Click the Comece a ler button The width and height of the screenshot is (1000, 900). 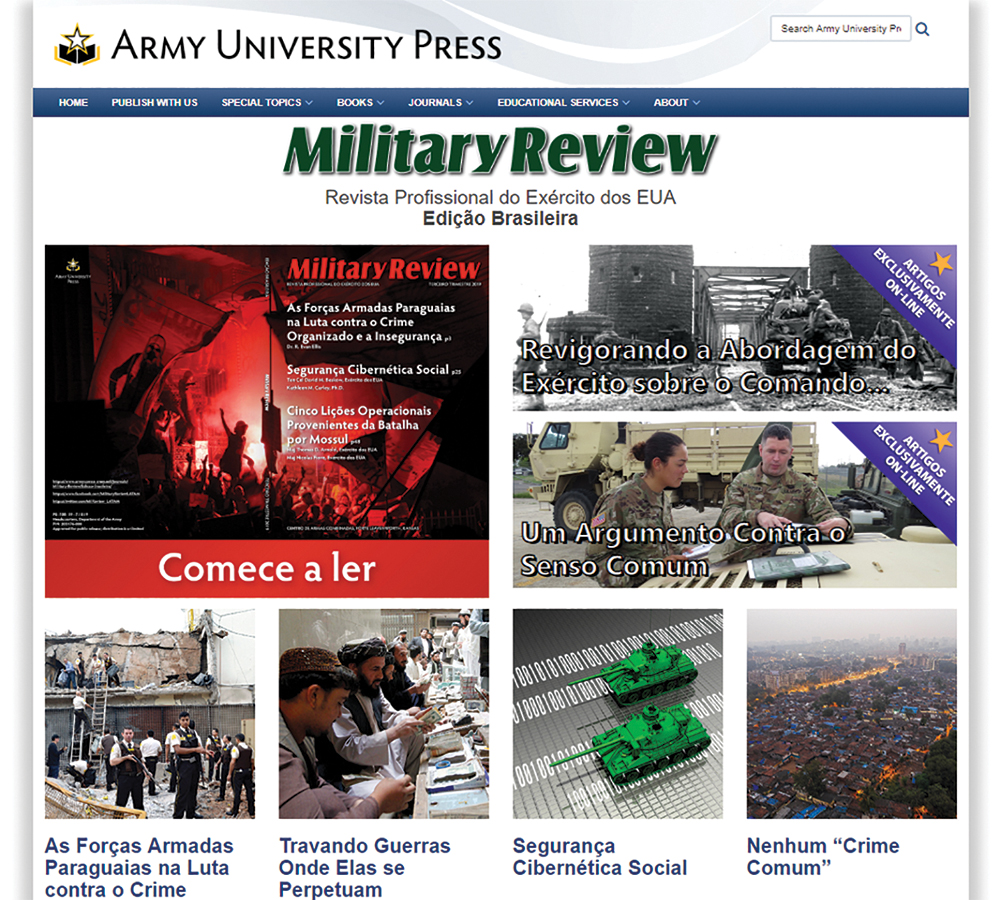coord(267,568)
